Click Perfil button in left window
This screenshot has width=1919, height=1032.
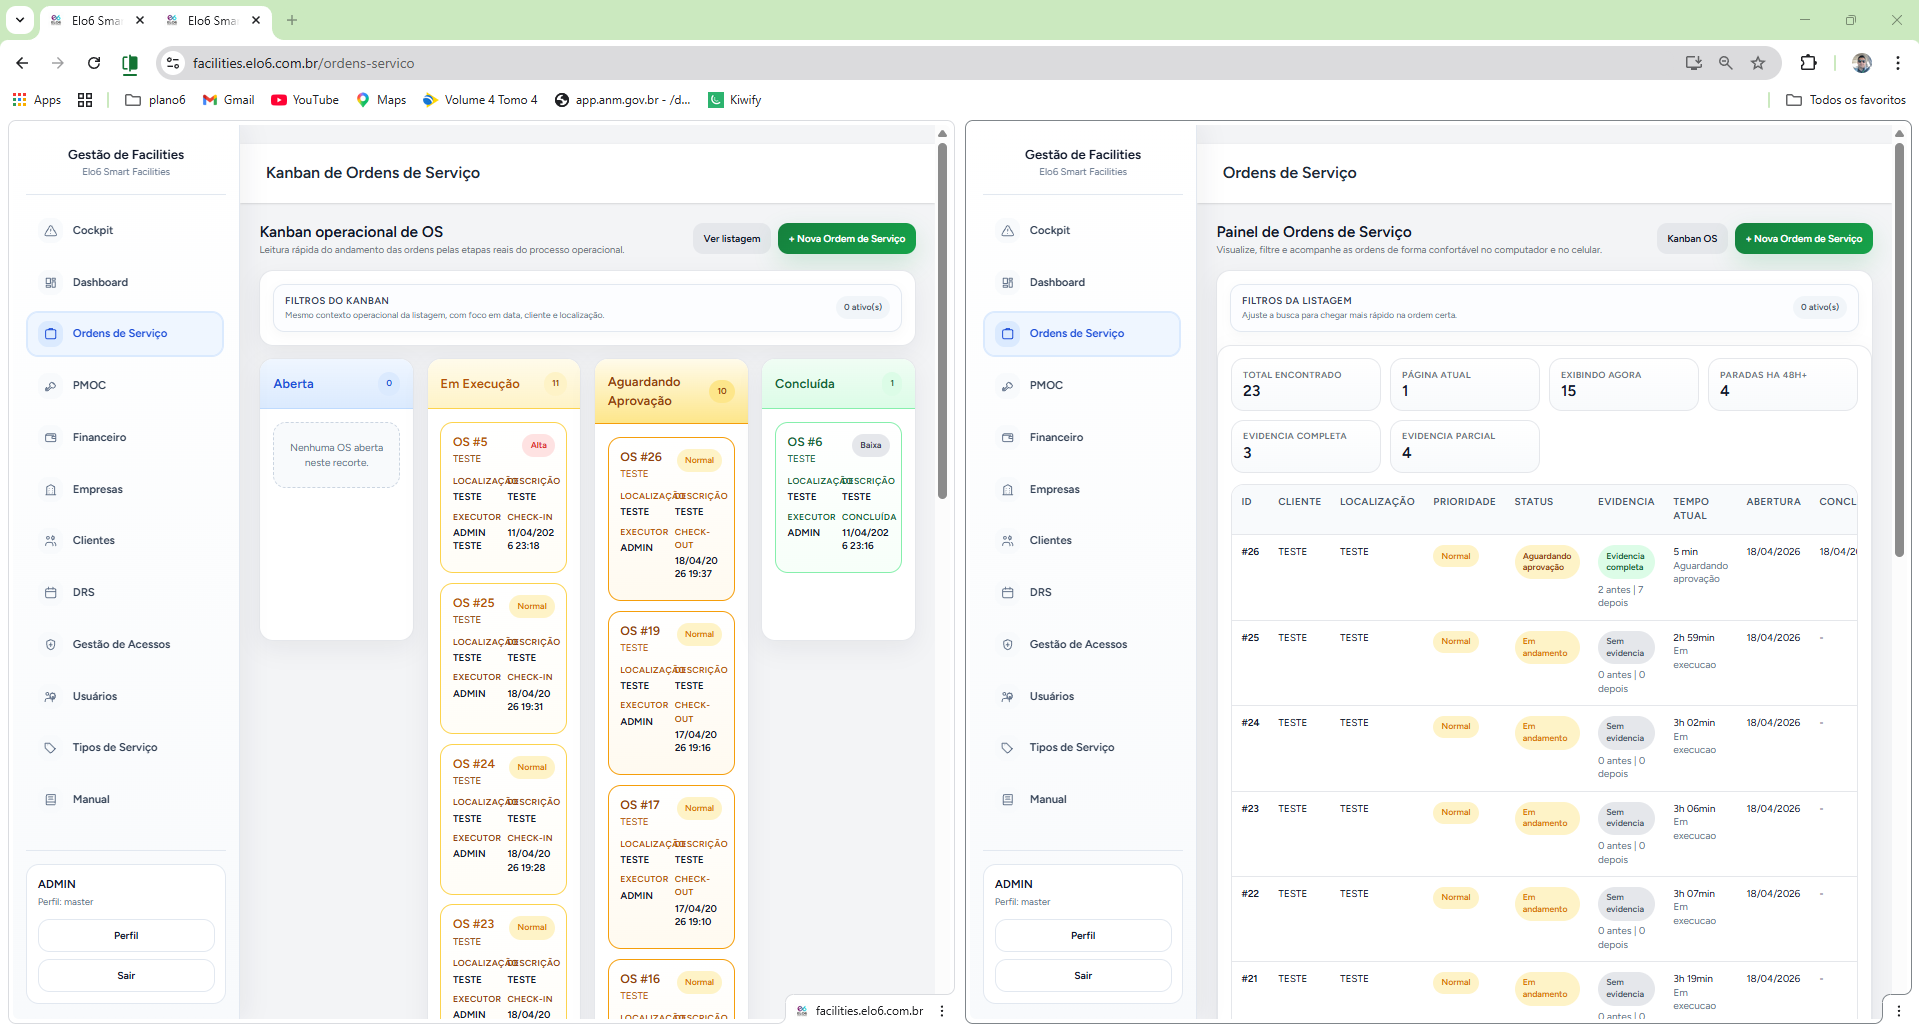[x=126, y=936]
